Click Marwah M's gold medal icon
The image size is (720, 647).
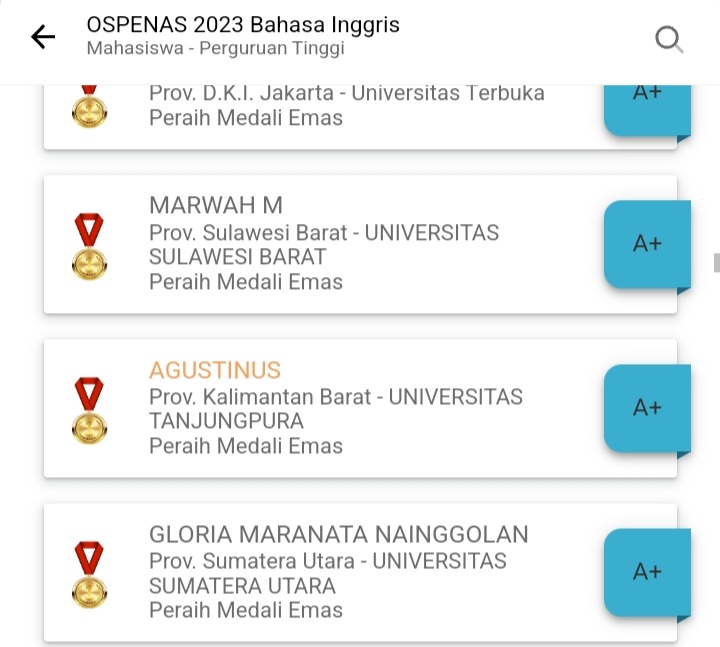89,245
